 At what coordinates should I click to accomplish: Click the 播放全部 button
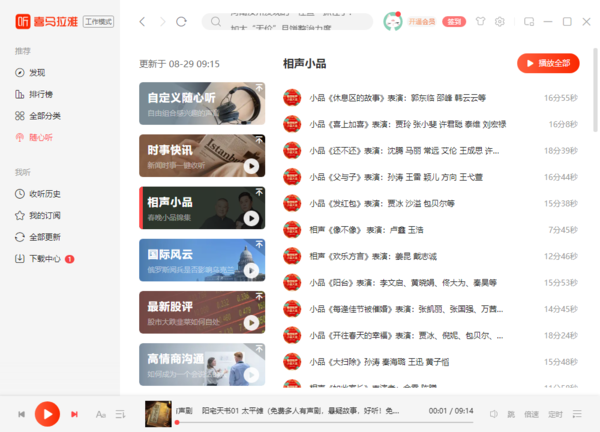click(548, 63)
